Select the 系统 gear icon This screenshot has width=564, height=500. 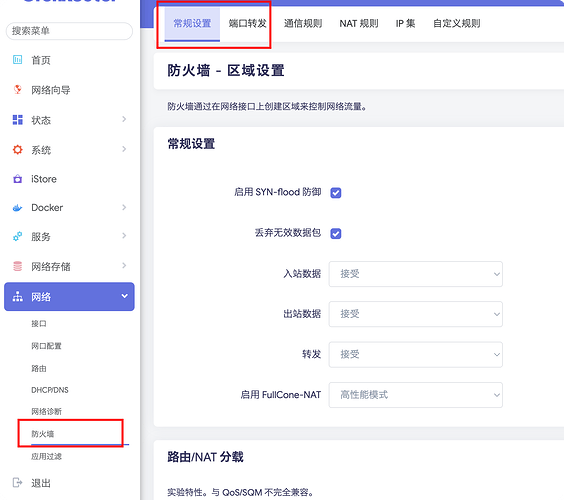pos(17,150)
